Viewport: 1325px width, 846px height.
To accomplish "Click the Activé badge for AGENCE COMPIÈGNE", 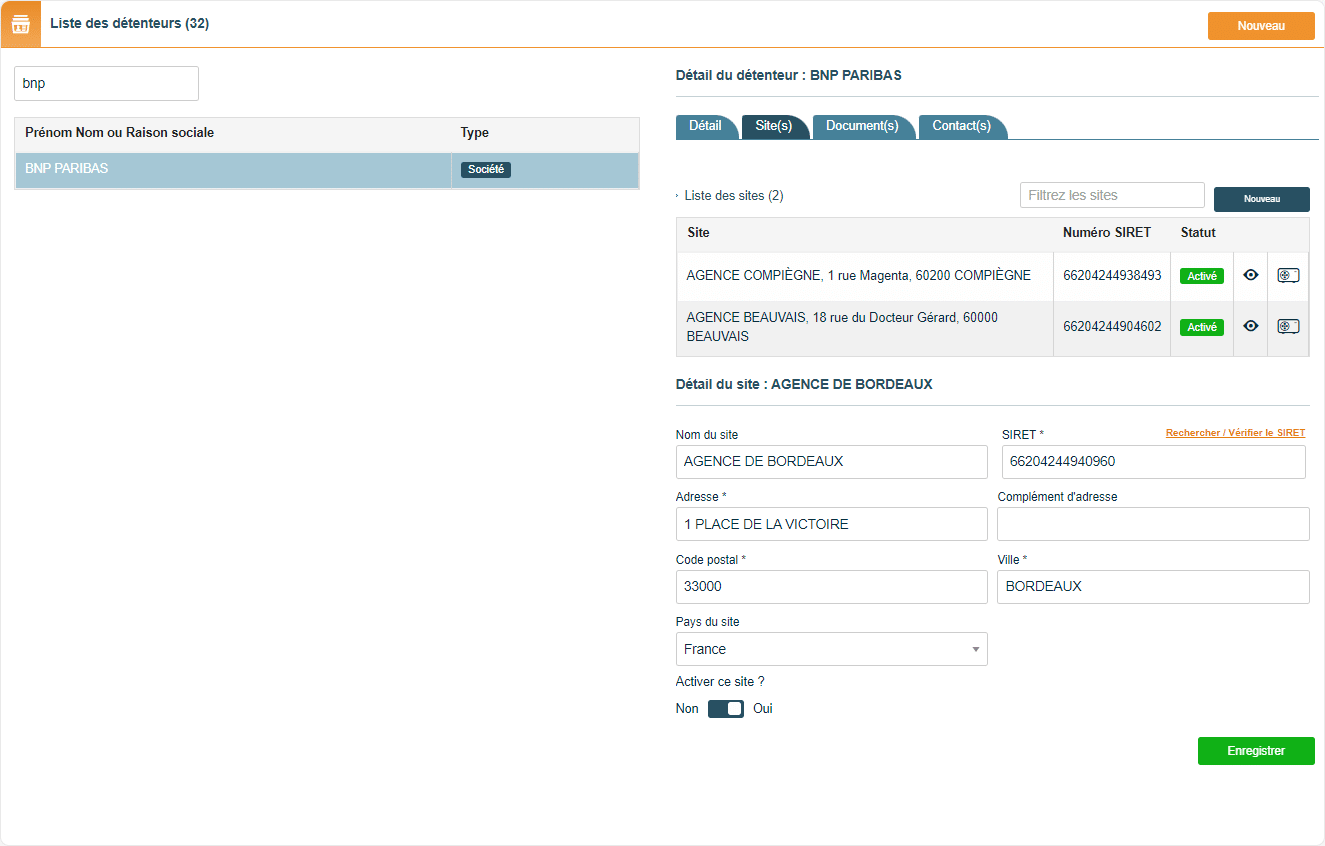I will tap(1202, 276).
